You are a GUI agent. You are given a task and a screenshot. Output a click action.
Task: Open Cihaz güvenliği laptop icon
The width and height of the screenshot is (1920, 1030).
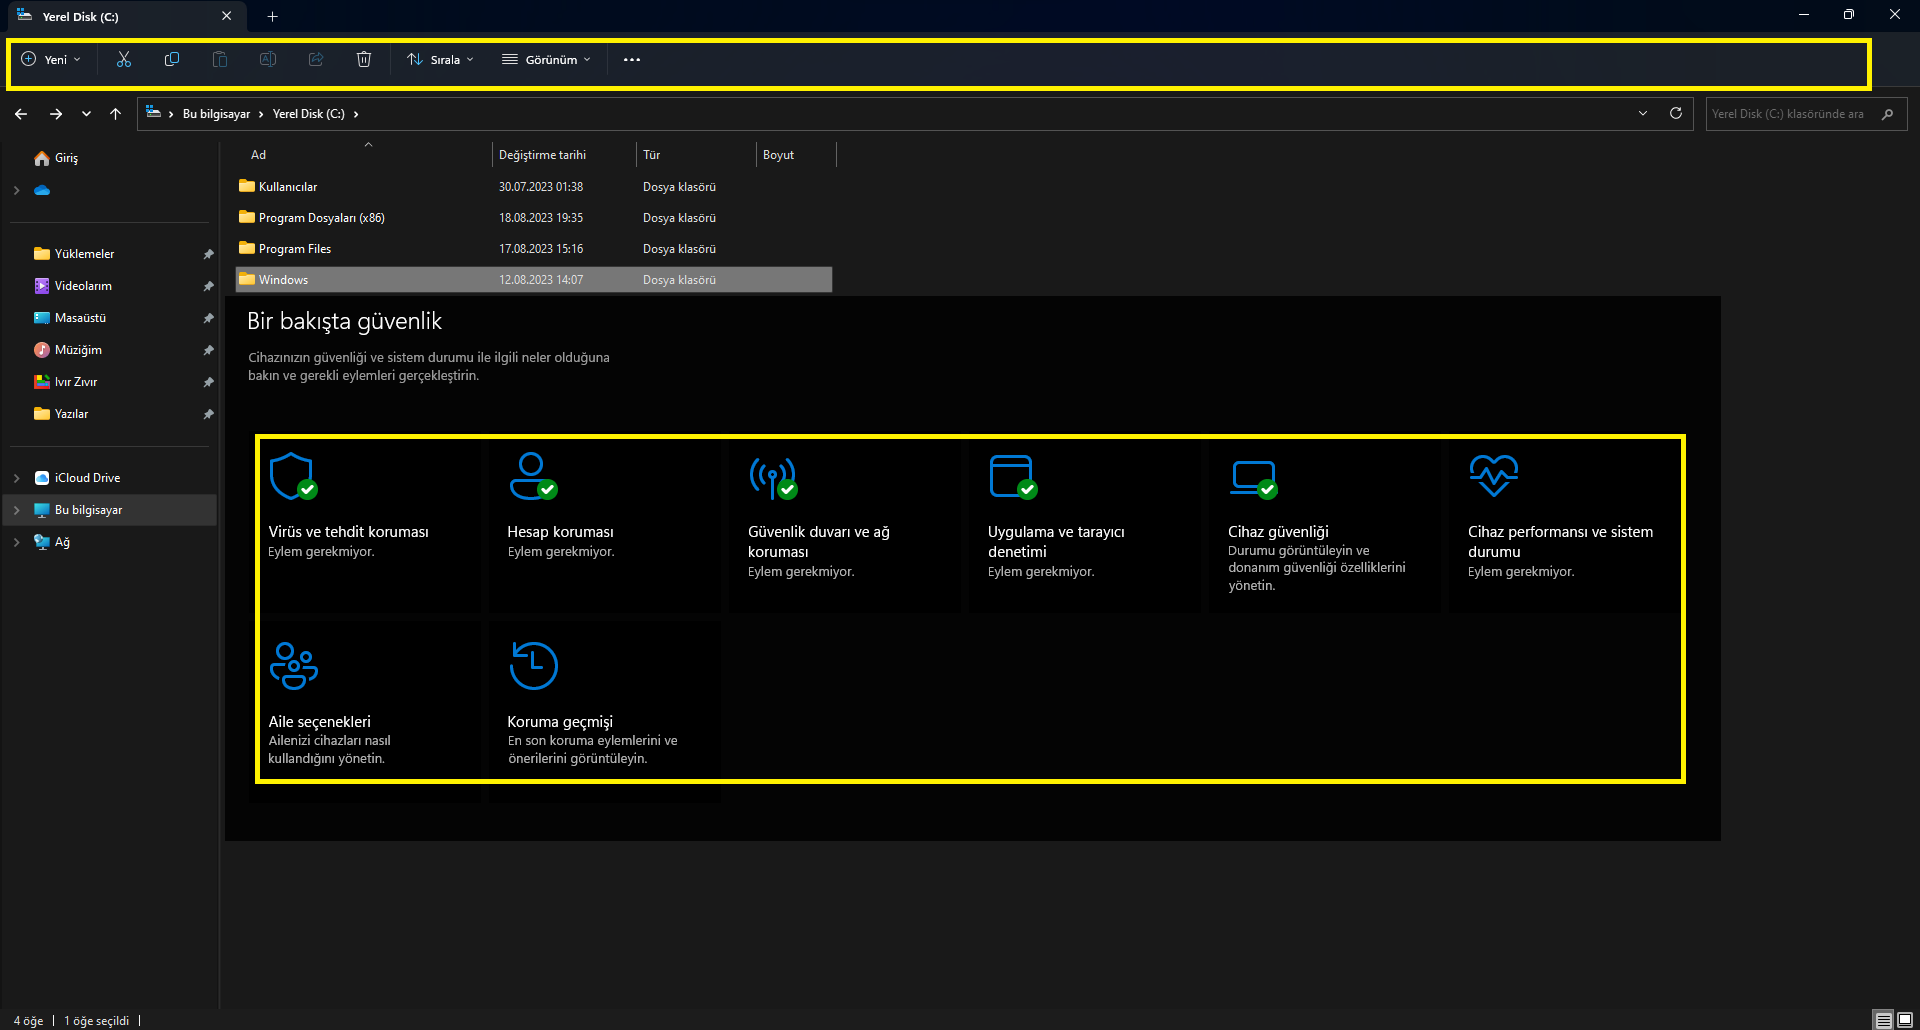point(1253,479)
